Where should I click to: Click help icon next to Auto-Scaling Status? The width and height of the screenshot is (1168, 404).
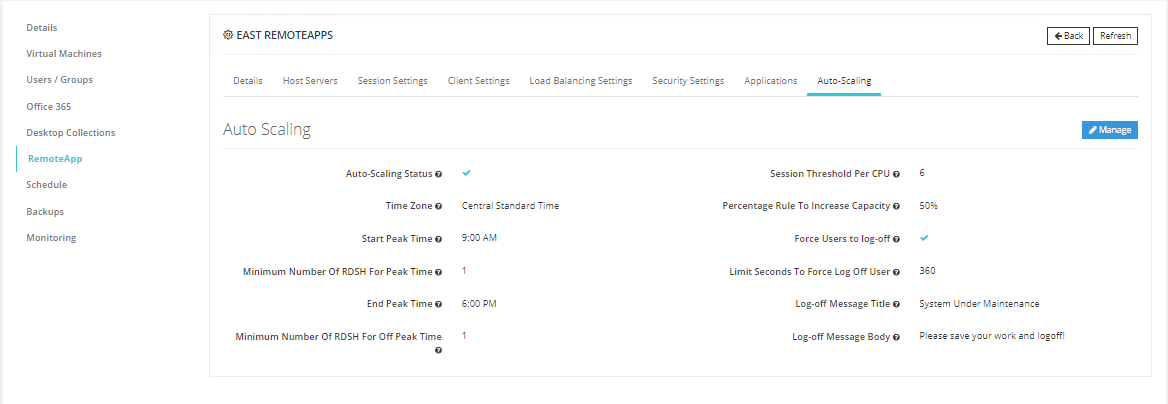click(x=439, y=174)
